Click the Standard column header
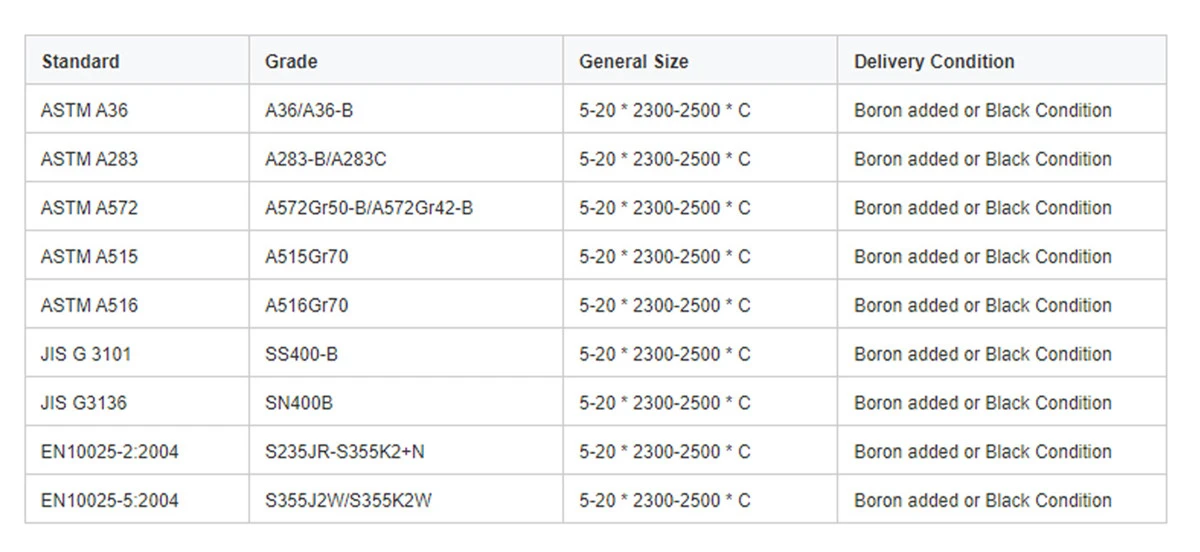 pyautogui.click(x=137, y=61)
